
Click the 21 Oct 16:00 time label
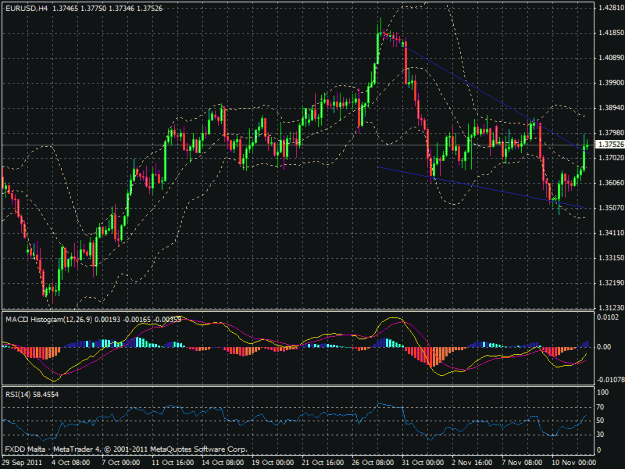click(322, 462)
